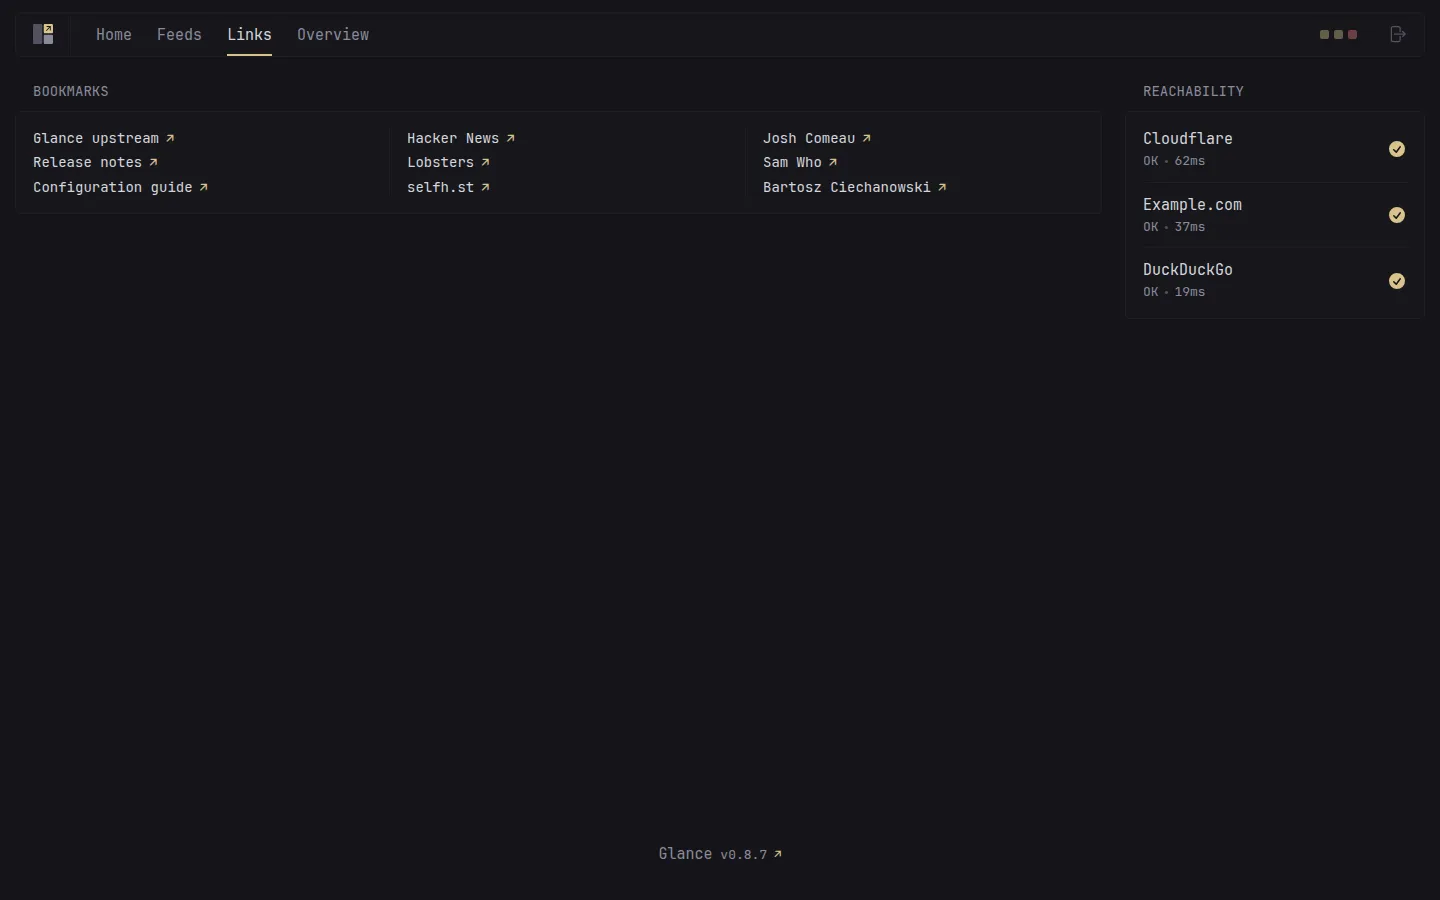Go to the Home page tab
1440x900 pixels.
[114, 34]
